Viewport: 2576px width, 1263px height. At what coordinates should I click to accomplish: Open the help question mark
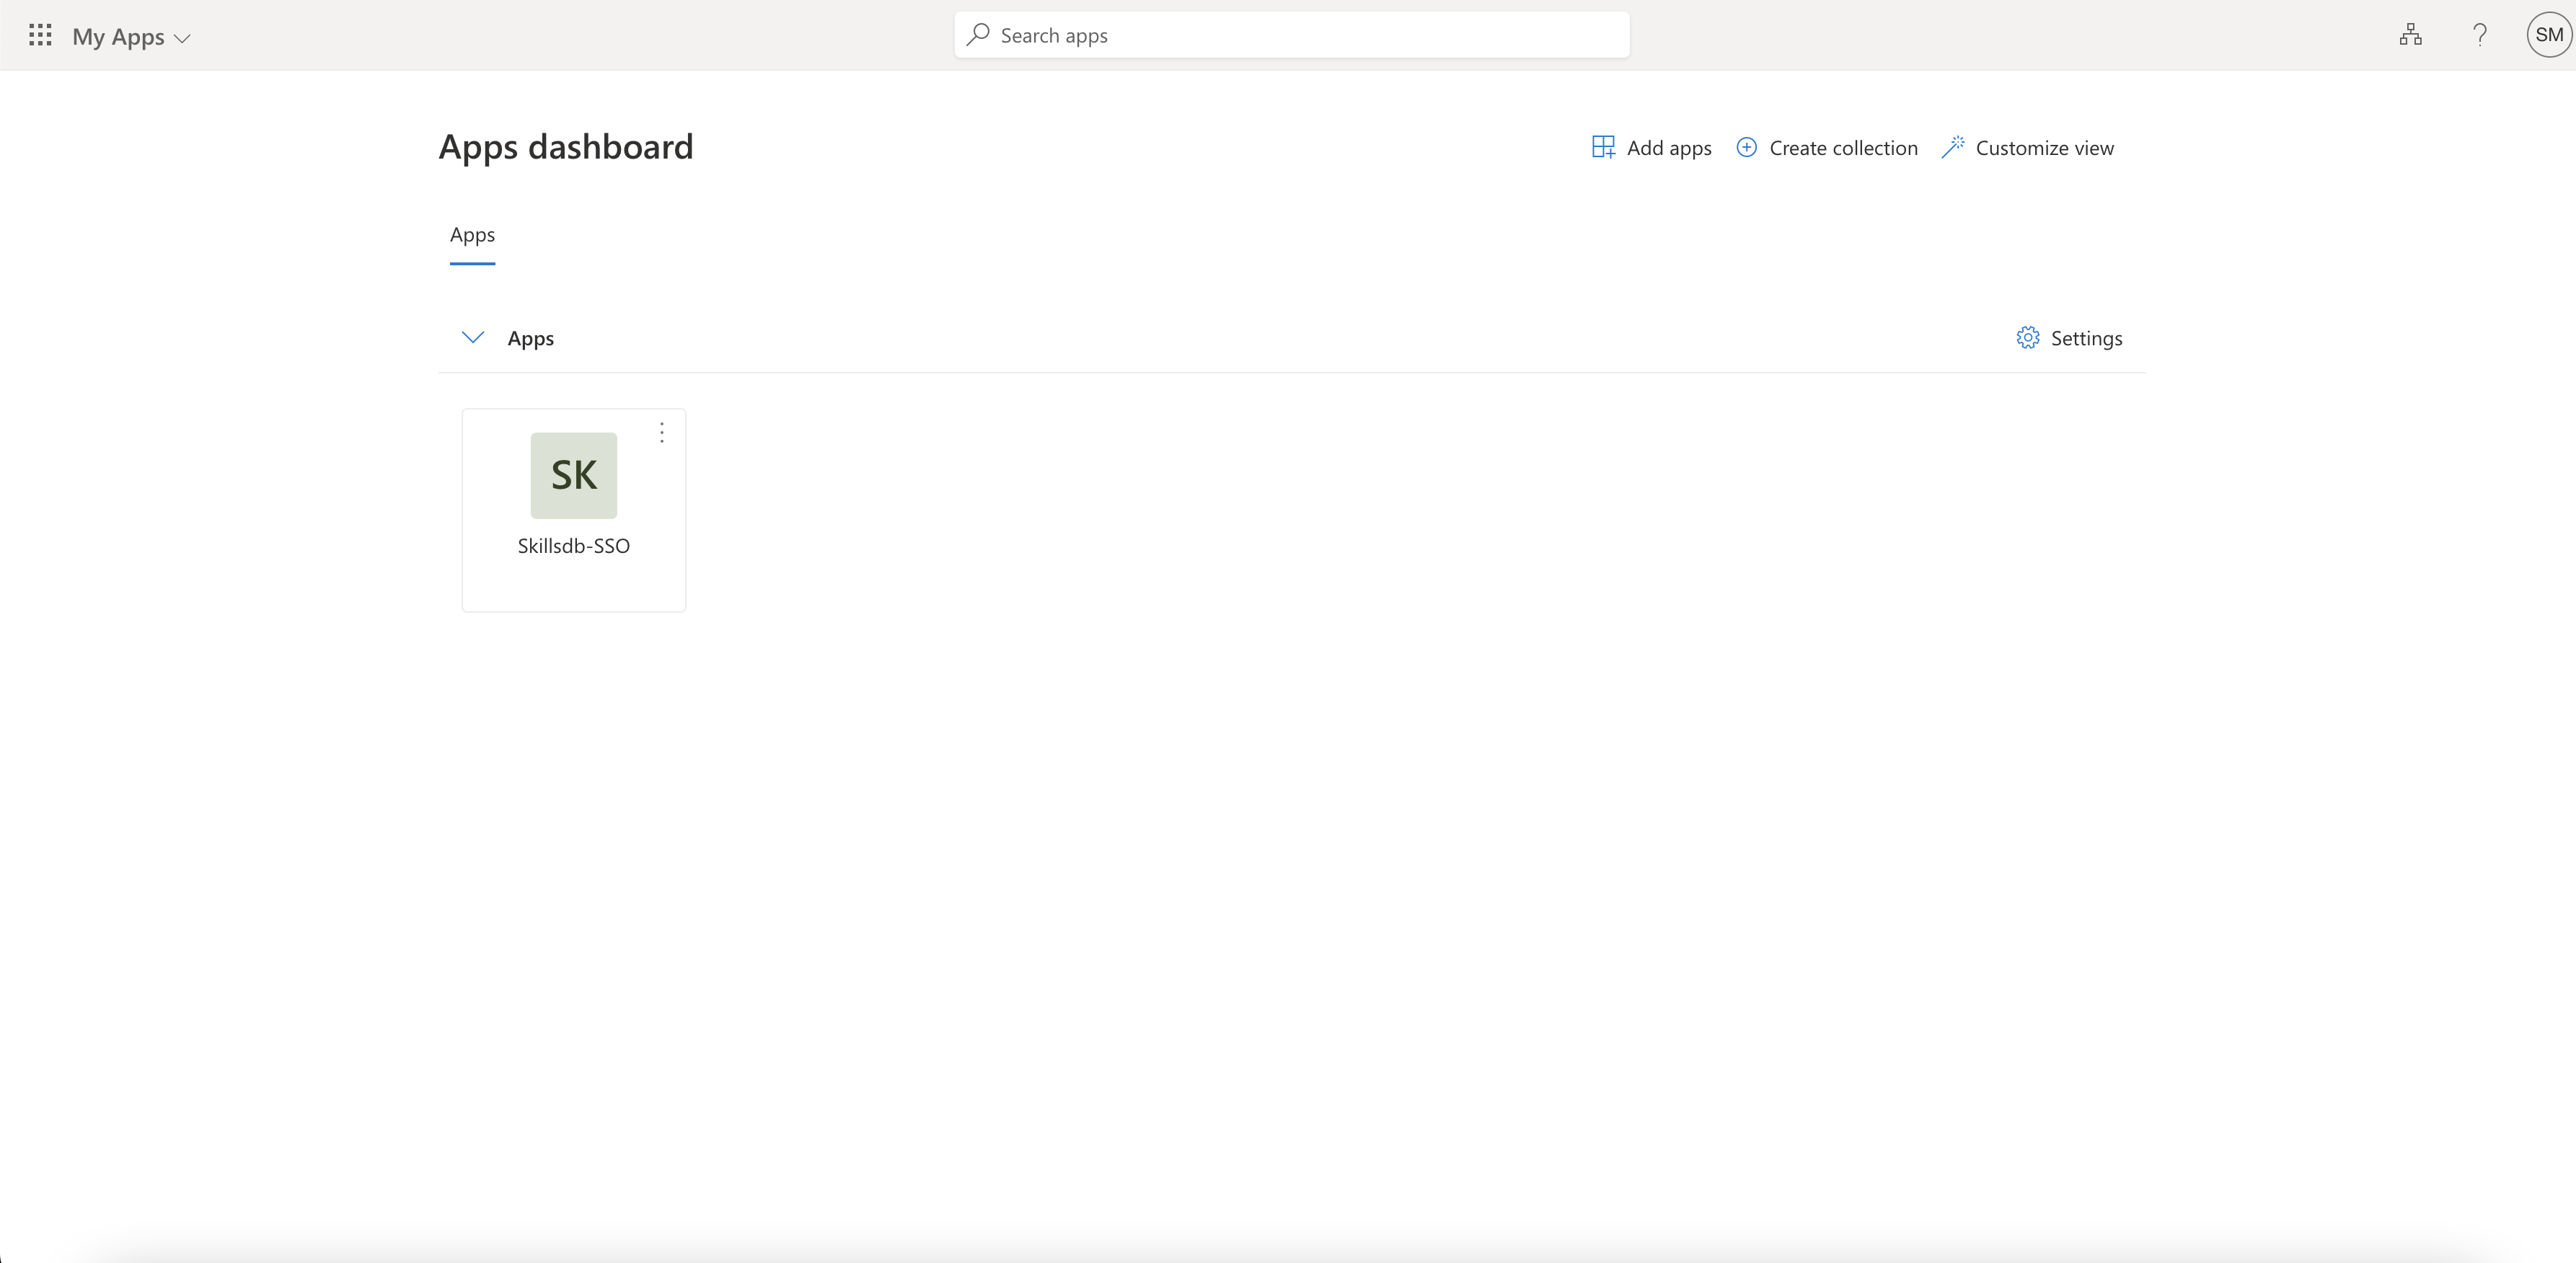[x=2480, y=35]
